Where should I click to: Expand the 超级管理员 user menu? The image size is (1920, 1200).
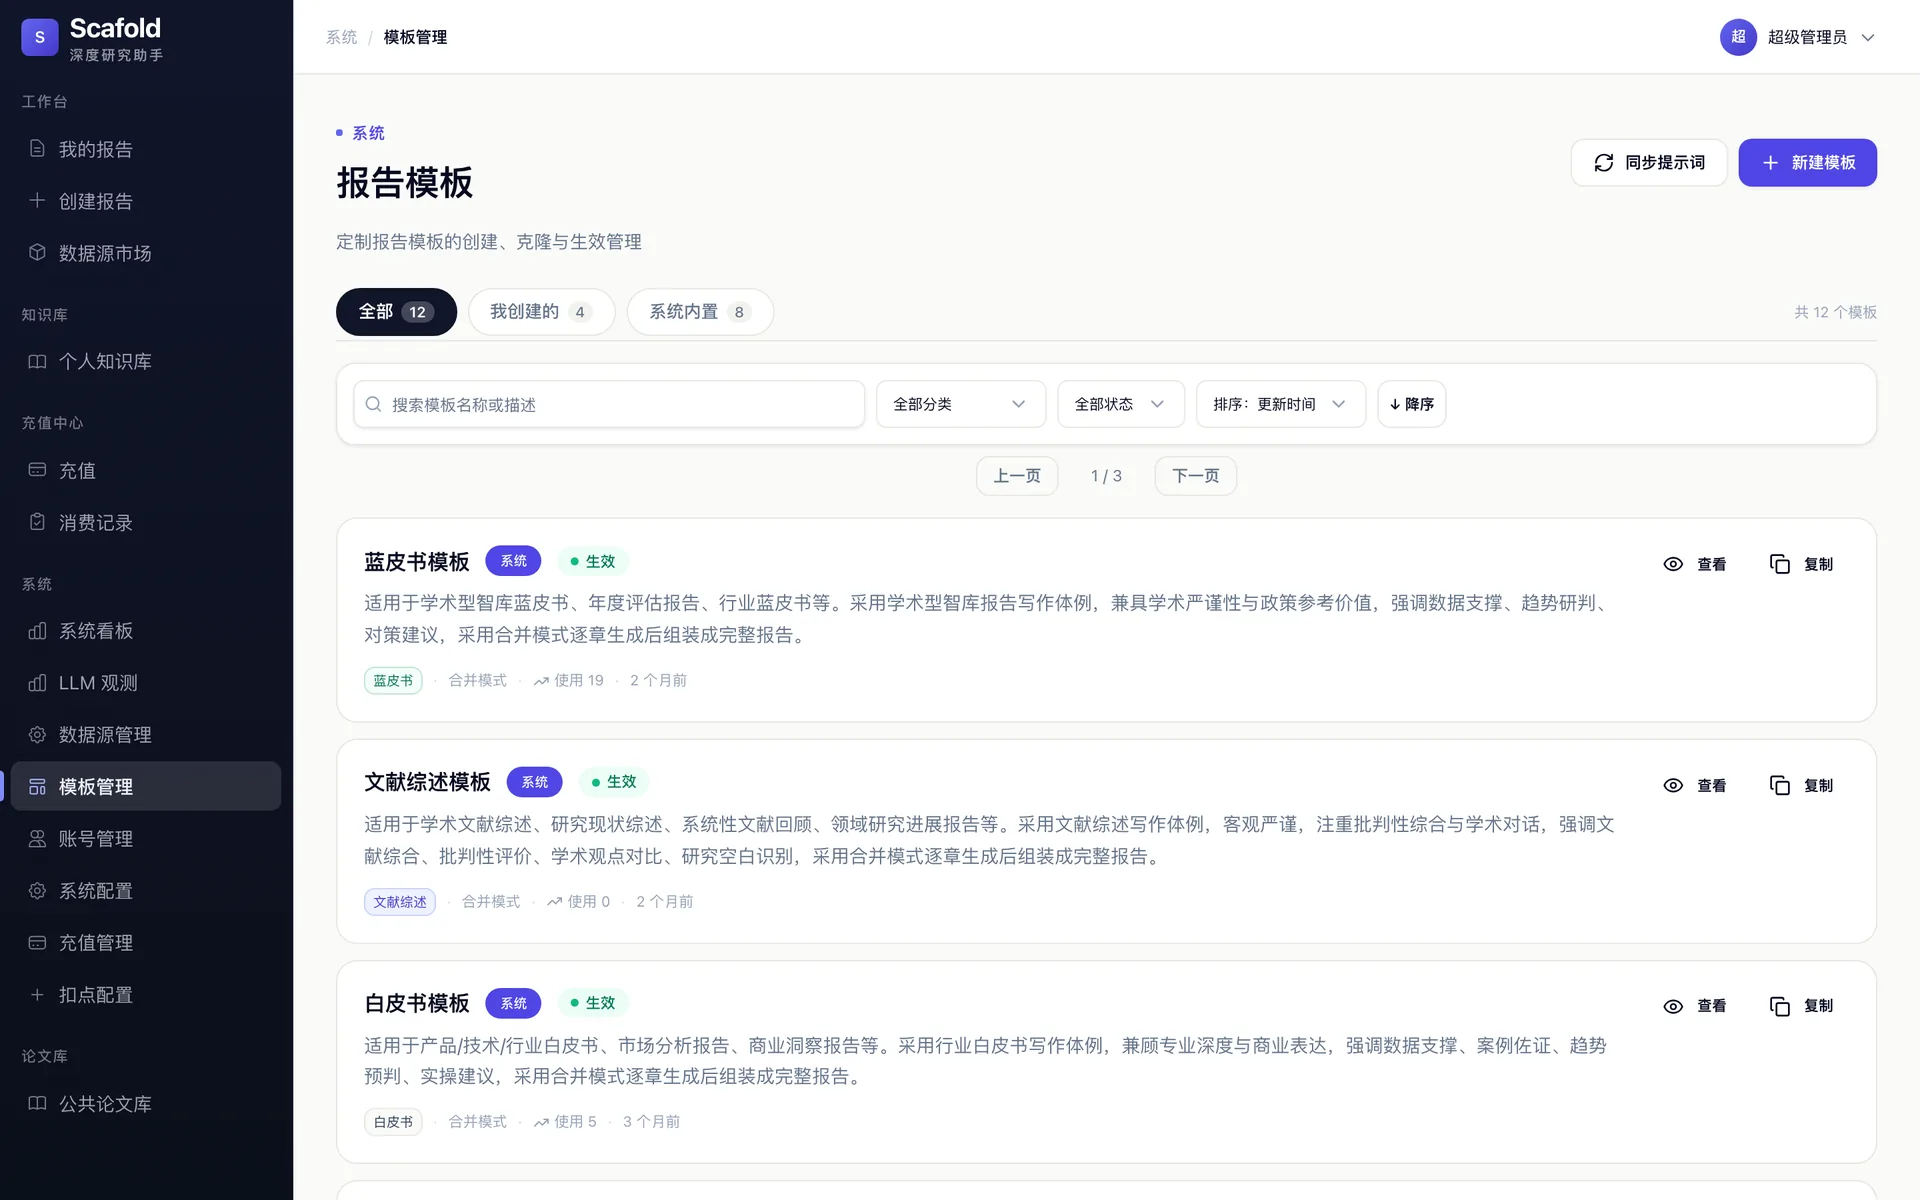tap(1798, 37)
